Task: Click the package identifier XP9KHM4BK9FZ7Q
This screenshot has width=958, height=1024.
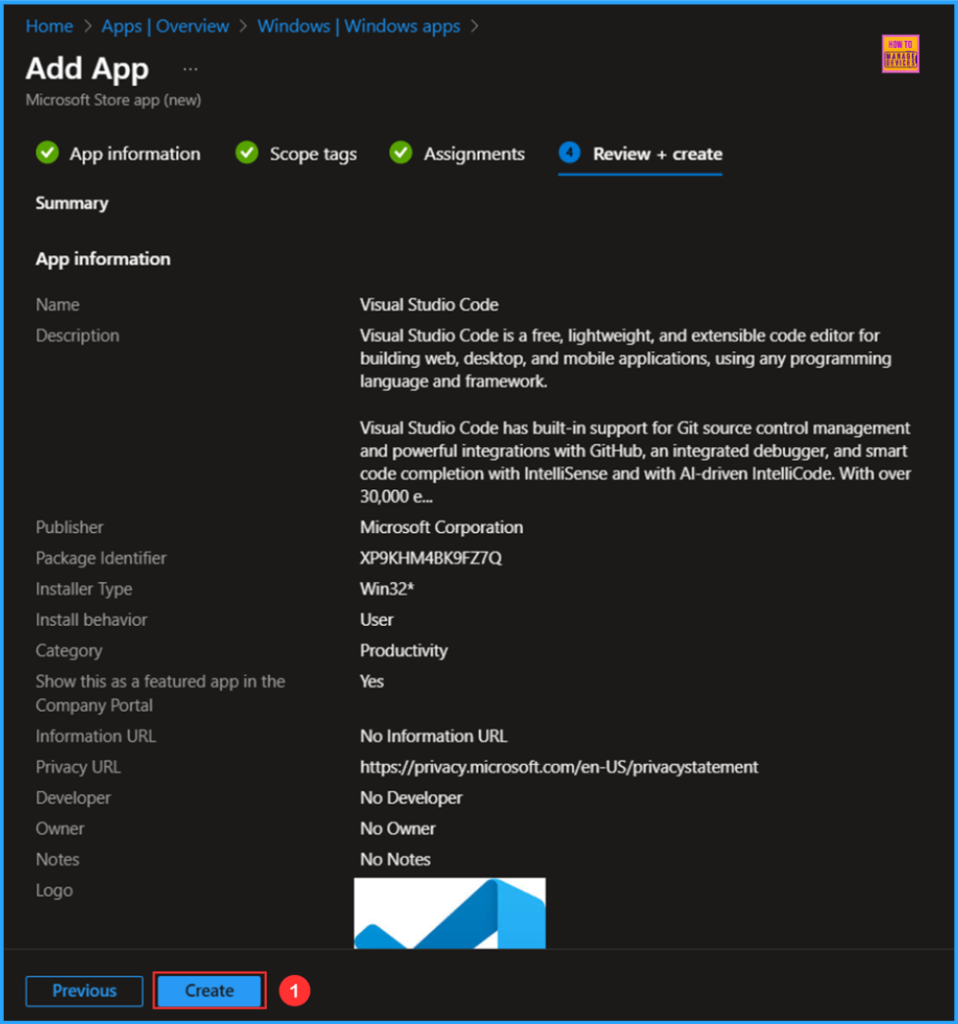Action: tap(431, 558)
